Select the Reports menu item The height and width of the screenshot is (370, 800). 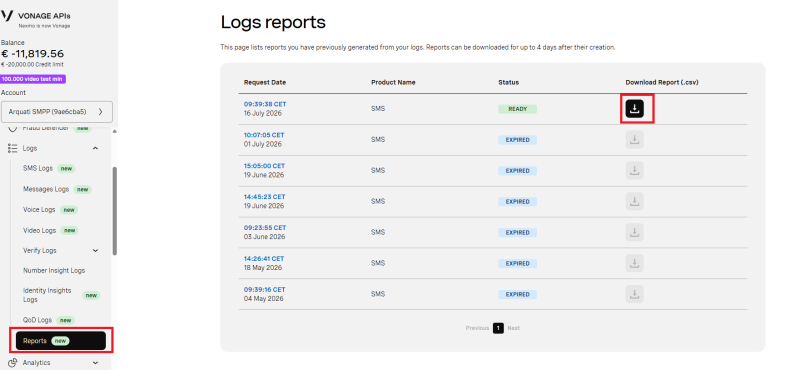pos(61,341)
